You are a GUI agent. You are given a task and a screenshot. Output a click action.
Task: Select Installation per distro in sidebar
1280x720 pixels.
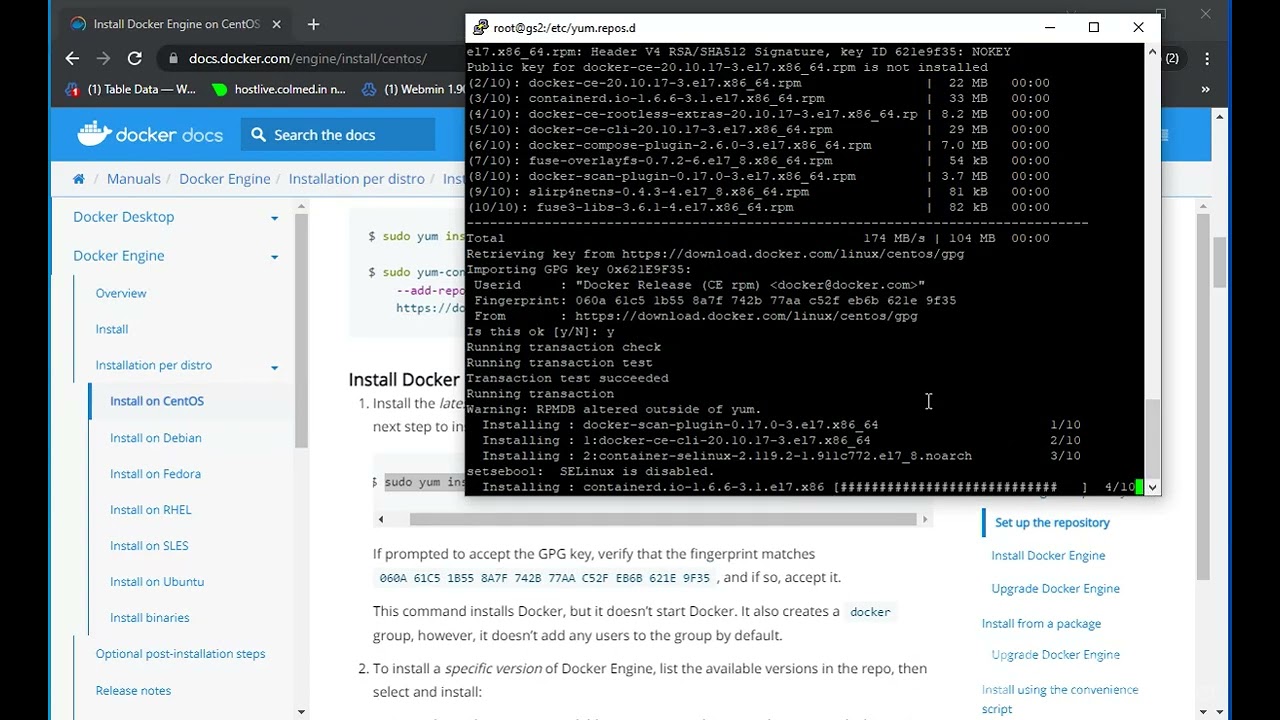[154, 365]
